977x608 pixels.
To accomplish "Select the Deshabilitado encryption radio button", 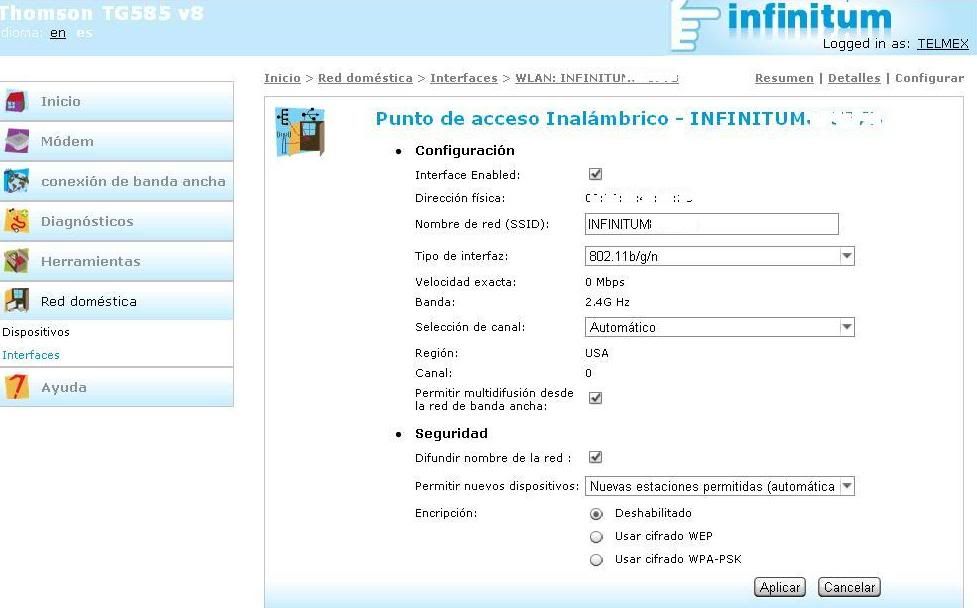I will [x=596, y=514].
